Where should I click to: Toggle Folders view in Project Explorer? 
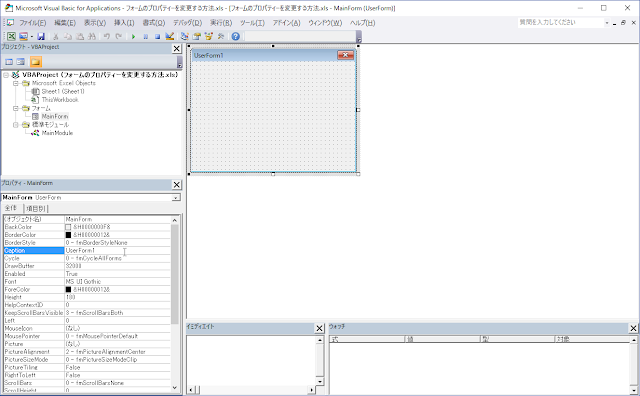(36, 62)
